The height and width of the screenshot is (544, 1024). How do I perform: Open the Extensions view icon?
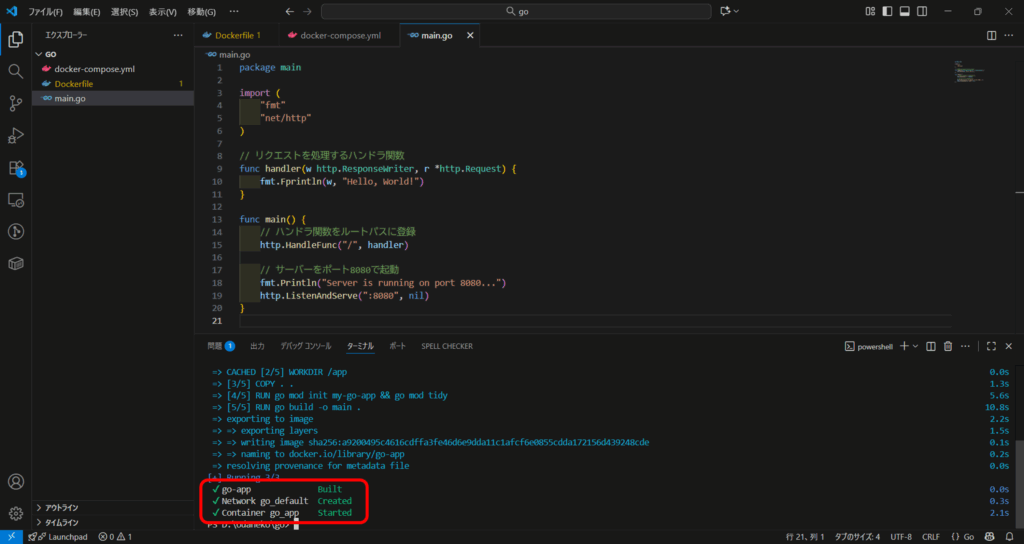tap(15, 168)
